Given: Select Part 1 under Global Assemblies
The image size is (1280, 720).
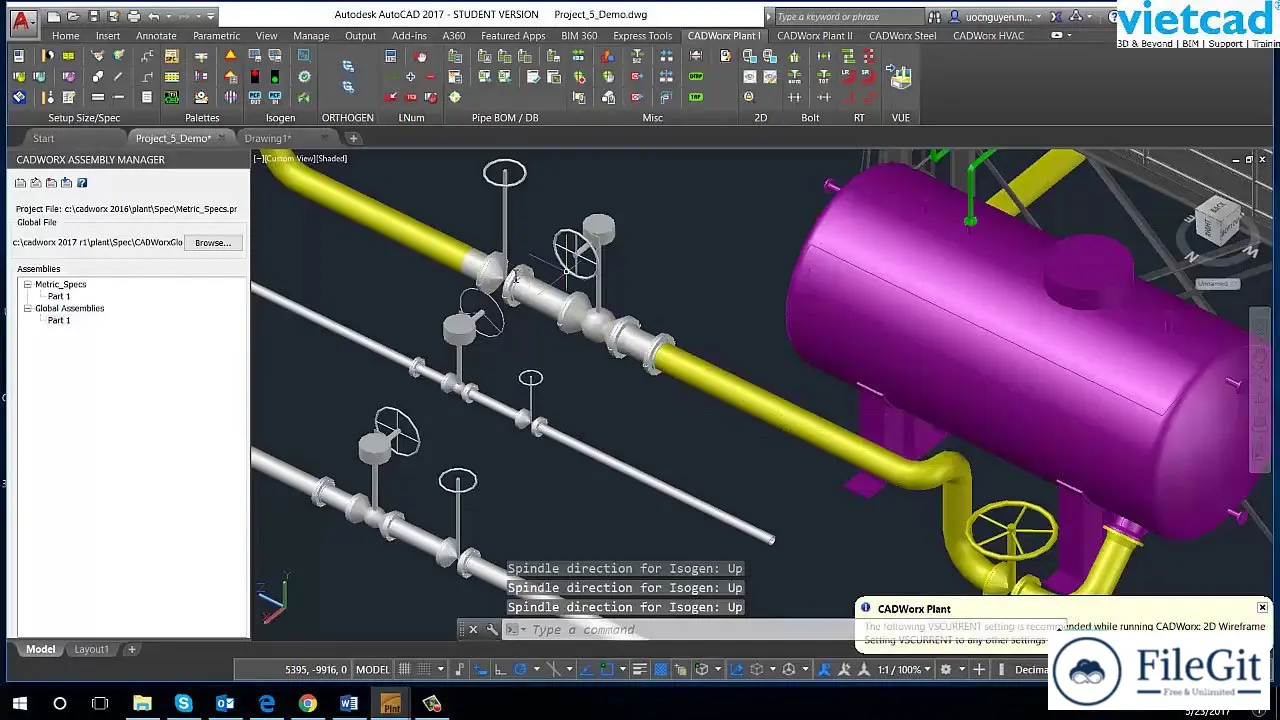Looking at the screenshot, I should (59, 320).
